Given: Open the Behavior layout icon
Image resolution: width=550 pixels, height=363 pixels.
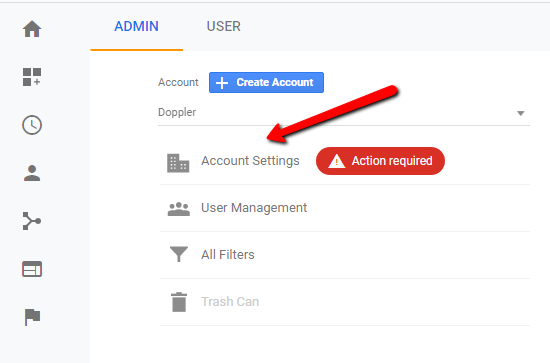Looking at the screenshot, I should click(32, 269).
